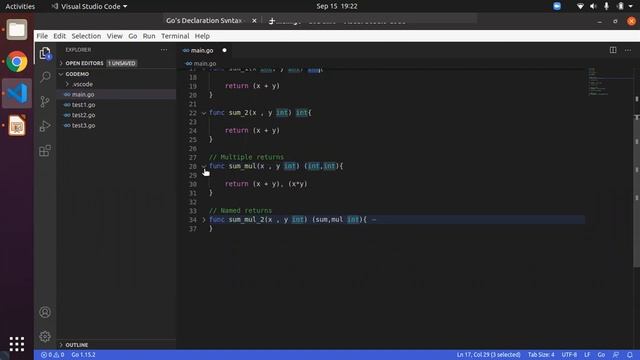
Task: Open Explorer panel Views and More Actions
Action: (164, 49)
